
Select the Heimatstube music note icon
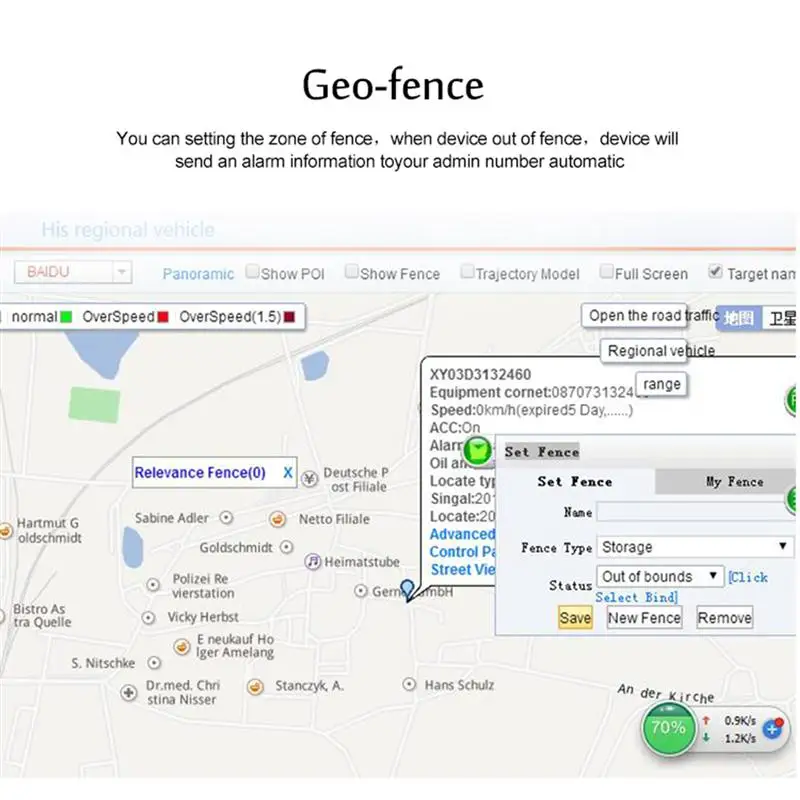point(312,562)
